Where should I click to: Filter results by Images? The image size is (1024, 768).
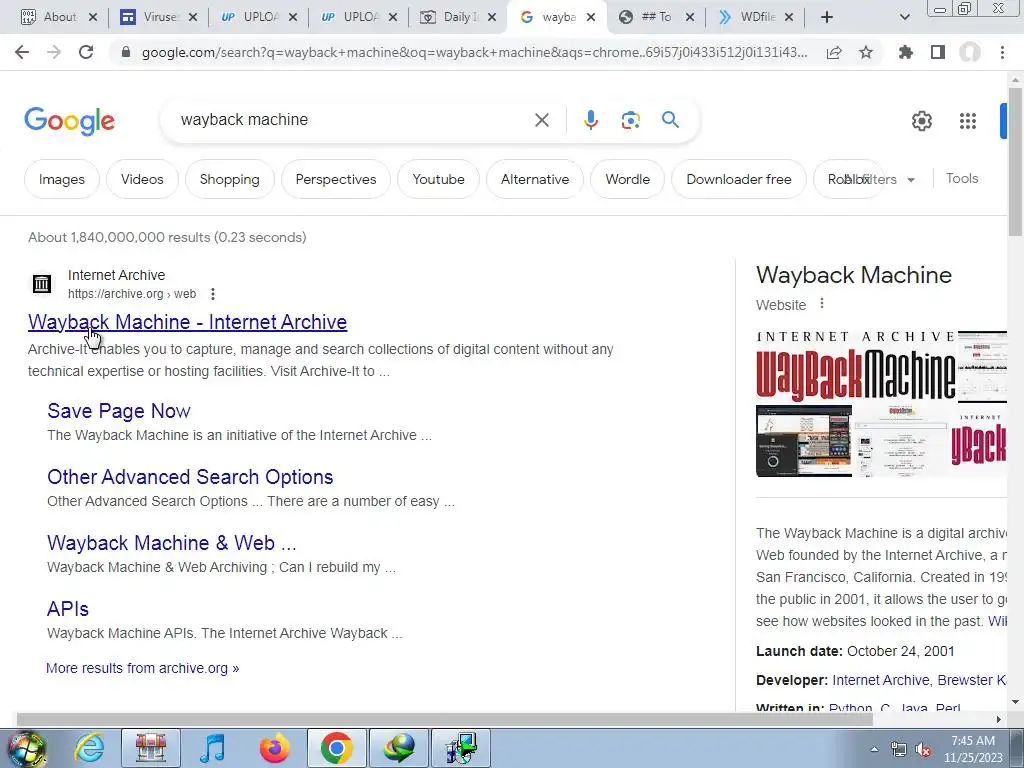tap(62, 179)
